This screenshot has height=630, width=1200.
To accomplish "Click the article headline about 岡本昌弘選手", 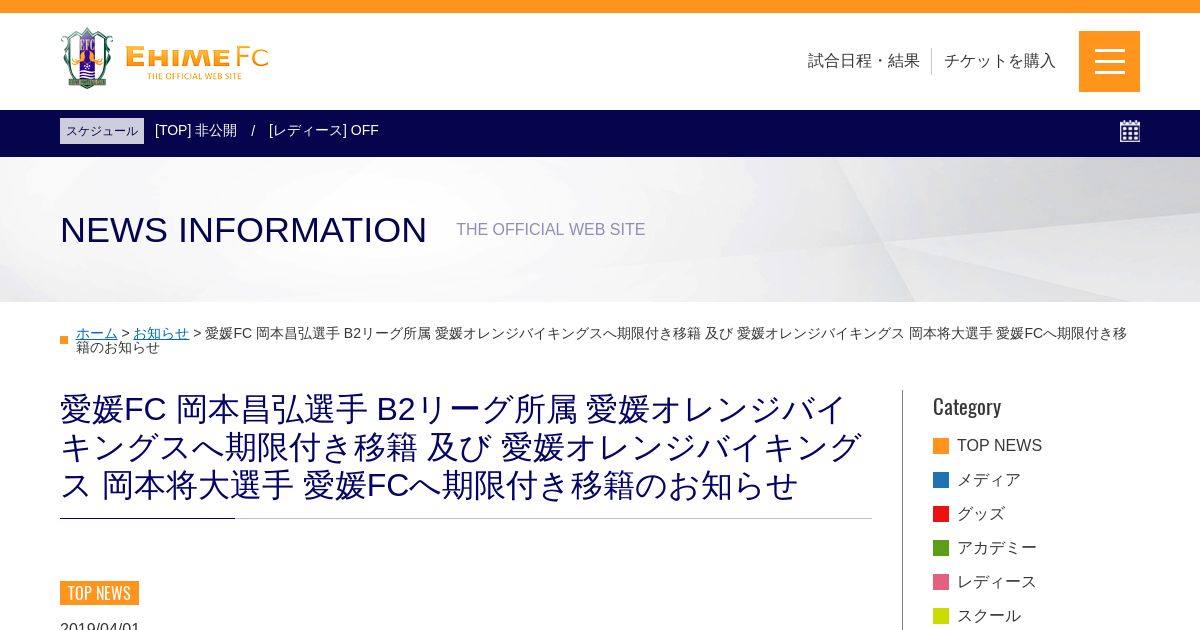I will (461, 447).
